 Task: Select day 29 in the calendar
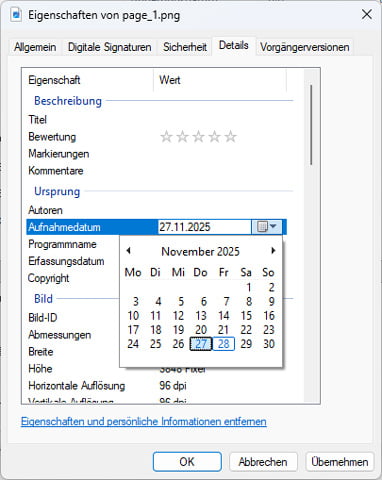tap(246, 344)
